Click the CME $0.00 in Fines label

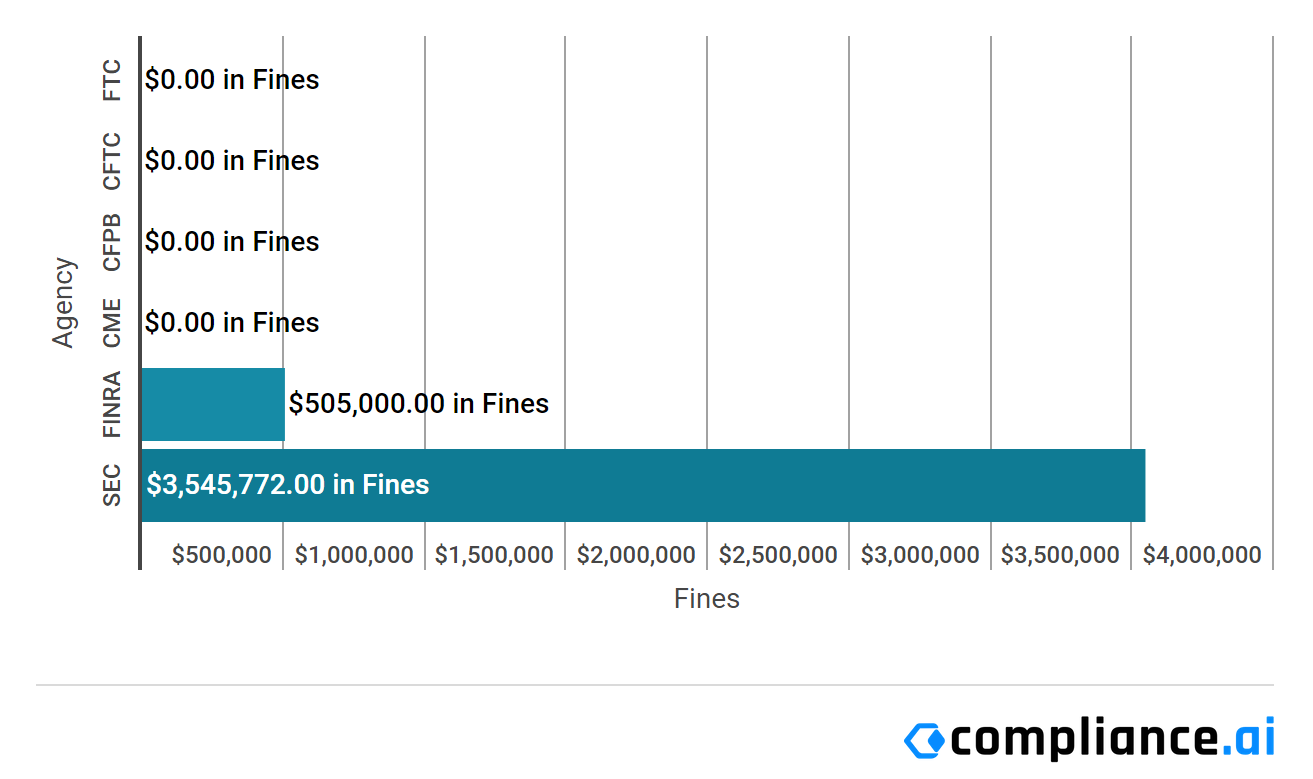coord(232,323)
